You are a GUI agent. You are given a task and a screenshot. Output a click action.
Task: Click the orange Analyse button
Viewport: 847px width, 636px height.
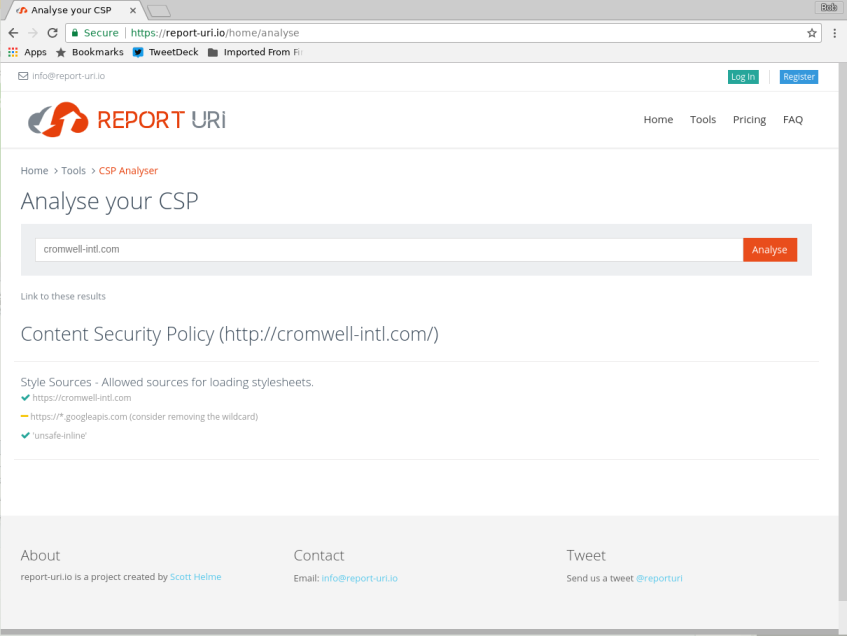click(x=770, y=250)
